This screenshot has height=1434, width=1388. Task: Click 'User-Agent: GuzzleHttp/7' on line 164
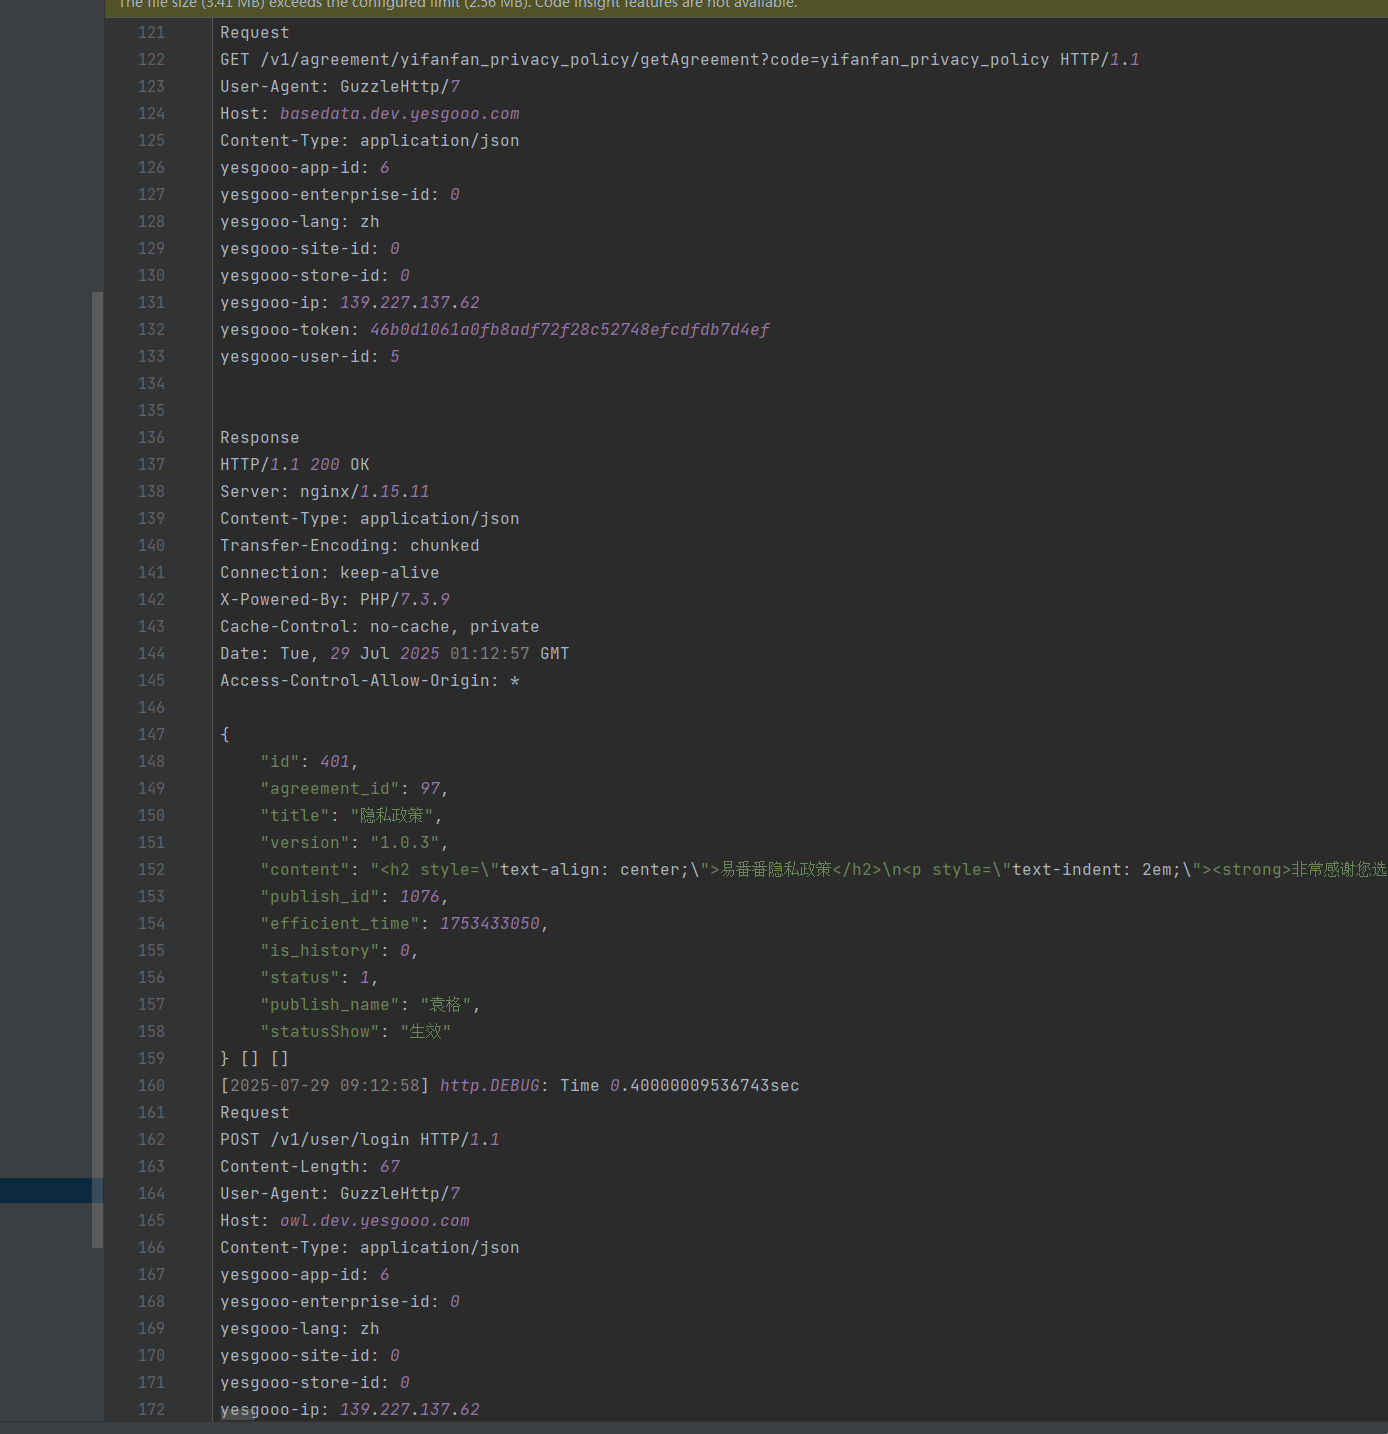(x=340, y=1194)
